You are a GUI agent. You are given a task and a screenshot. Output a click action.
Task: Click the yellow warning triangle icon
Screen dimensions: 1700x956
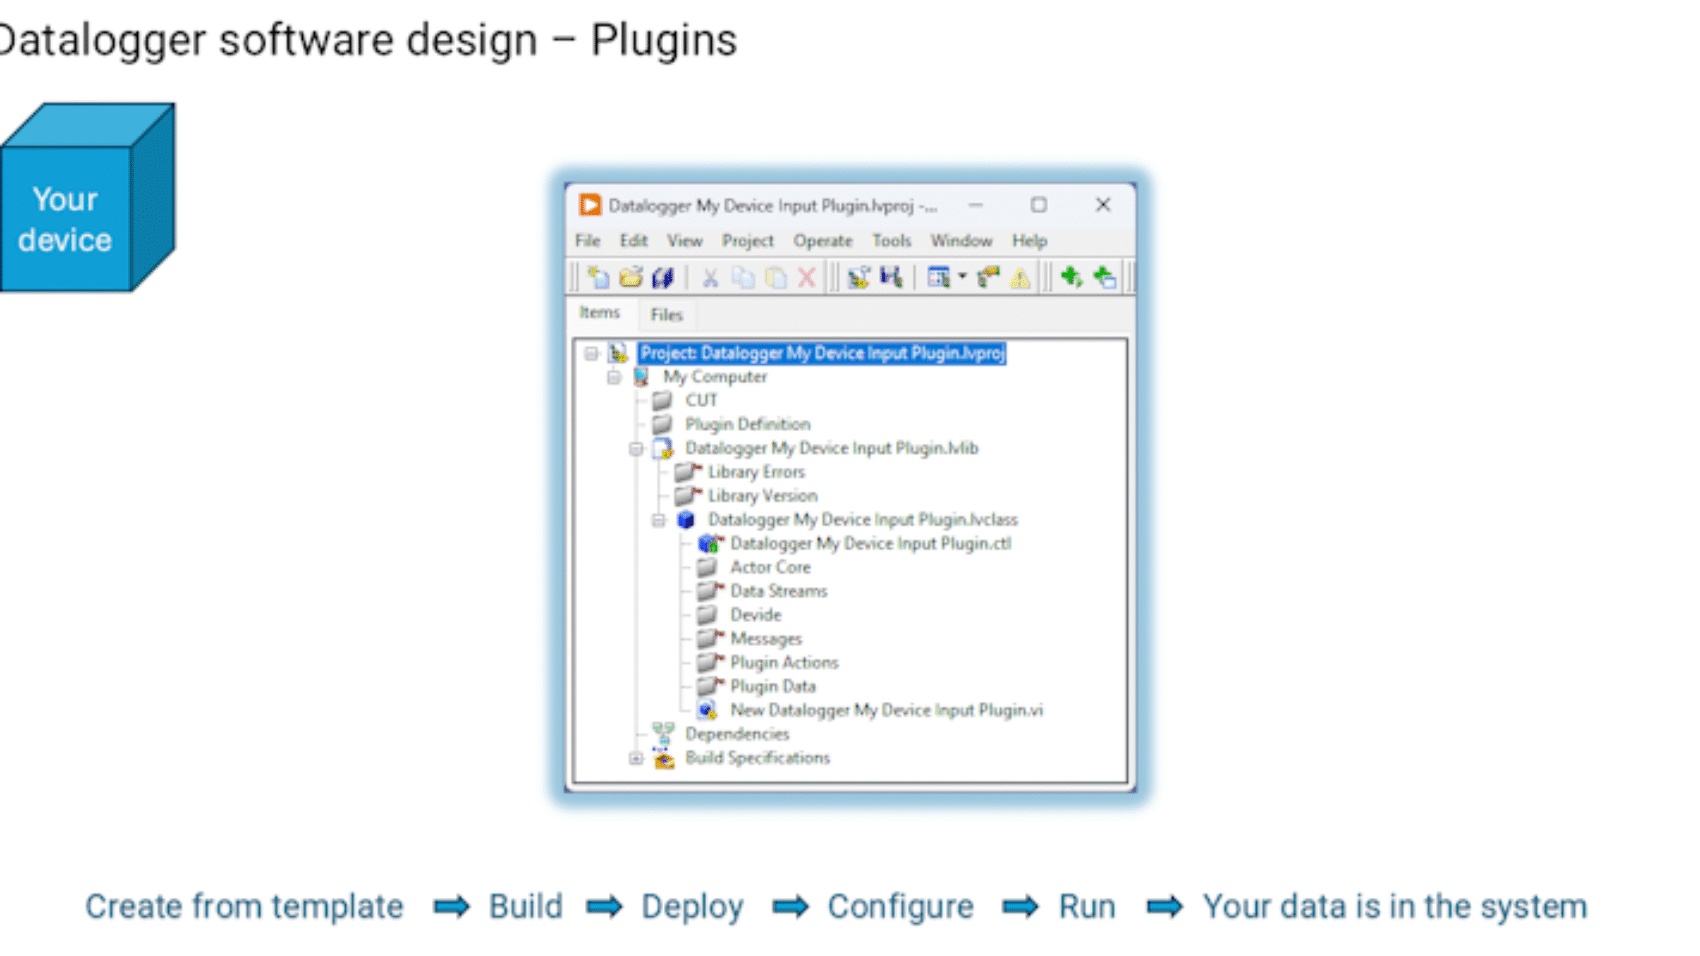(1021, 277)
